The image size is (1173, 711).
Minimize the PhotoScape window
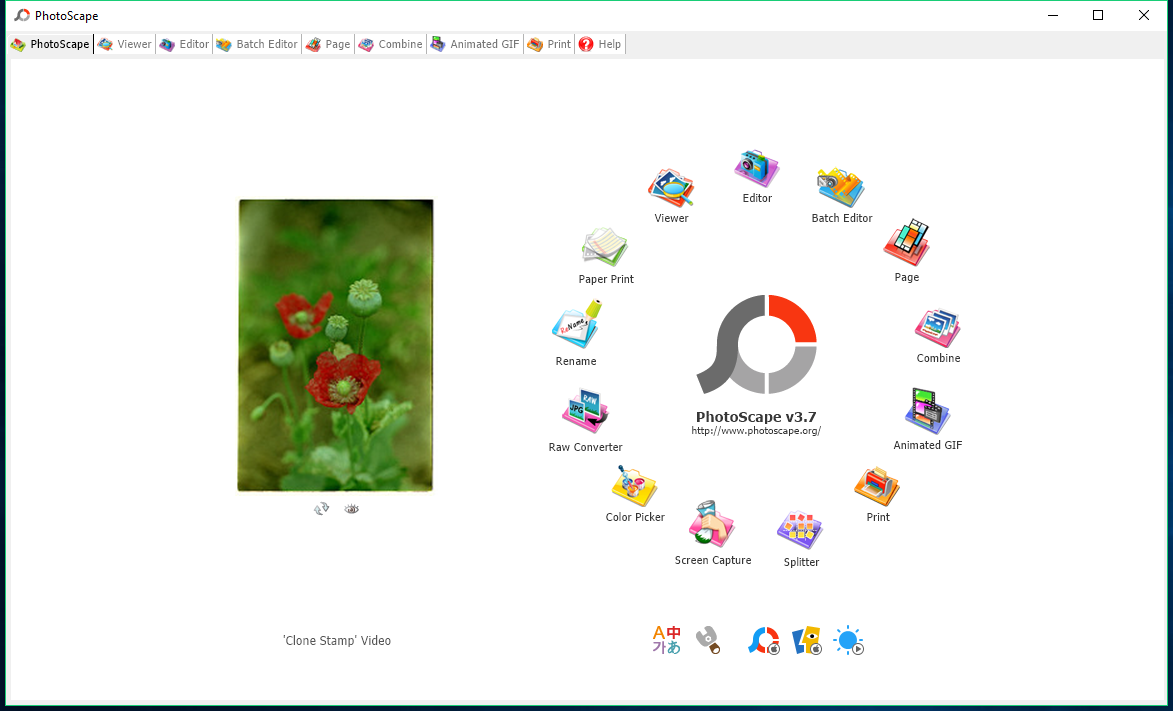(1053, 15)
